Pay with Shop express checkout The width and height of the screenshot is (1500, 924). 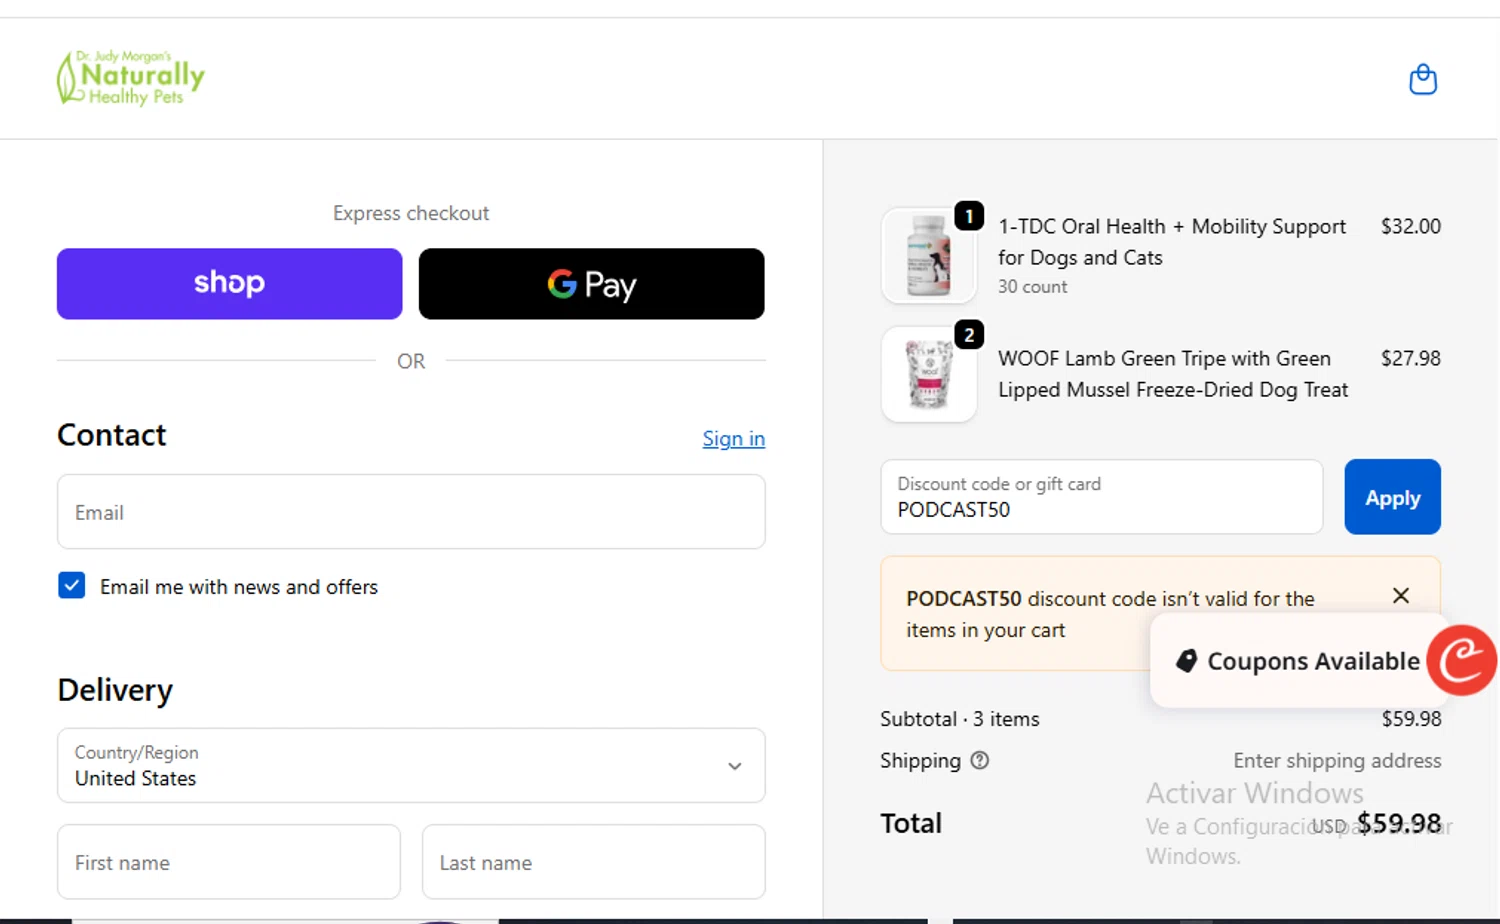229,284
